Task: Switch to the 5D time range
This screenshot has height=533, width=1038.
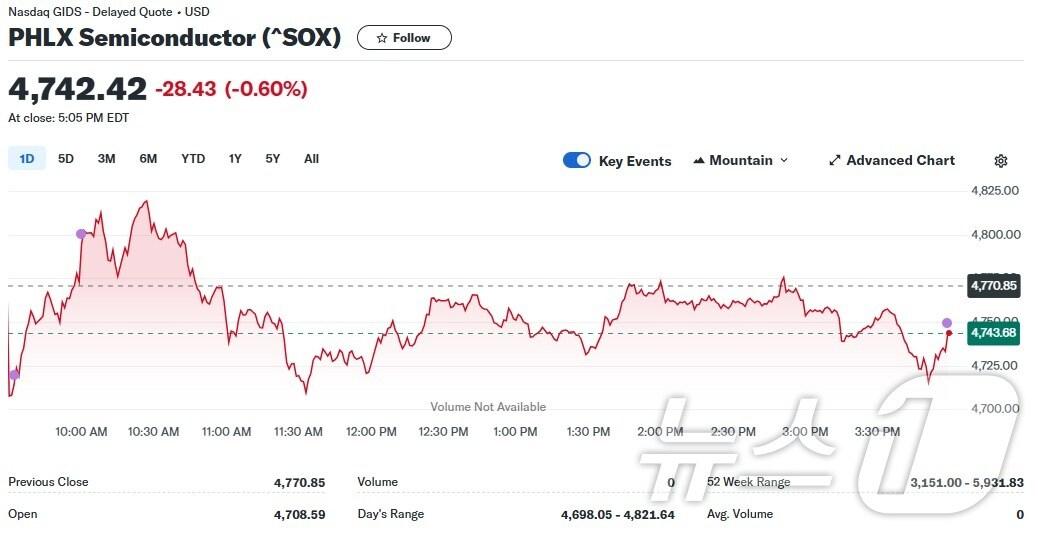Action: 66,158
